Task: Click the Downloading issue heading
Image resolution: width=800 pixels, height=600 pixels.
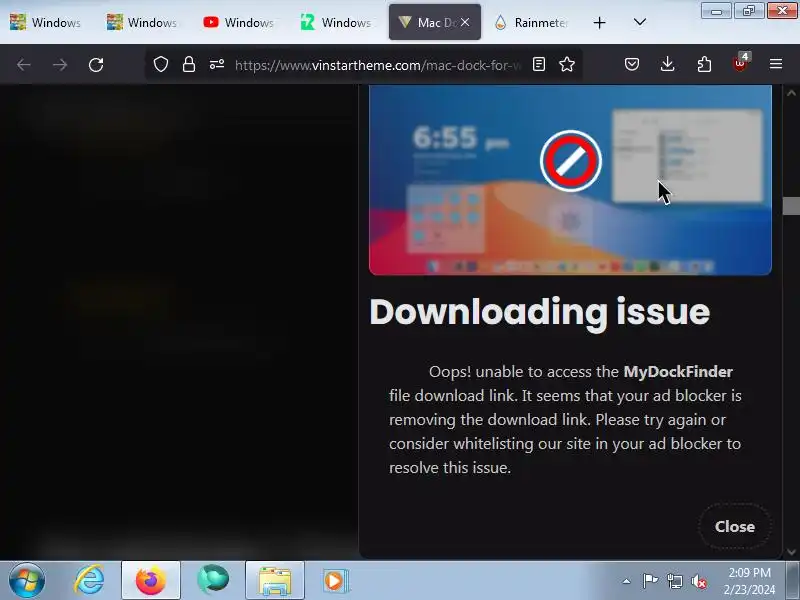Action: point(540,312)
